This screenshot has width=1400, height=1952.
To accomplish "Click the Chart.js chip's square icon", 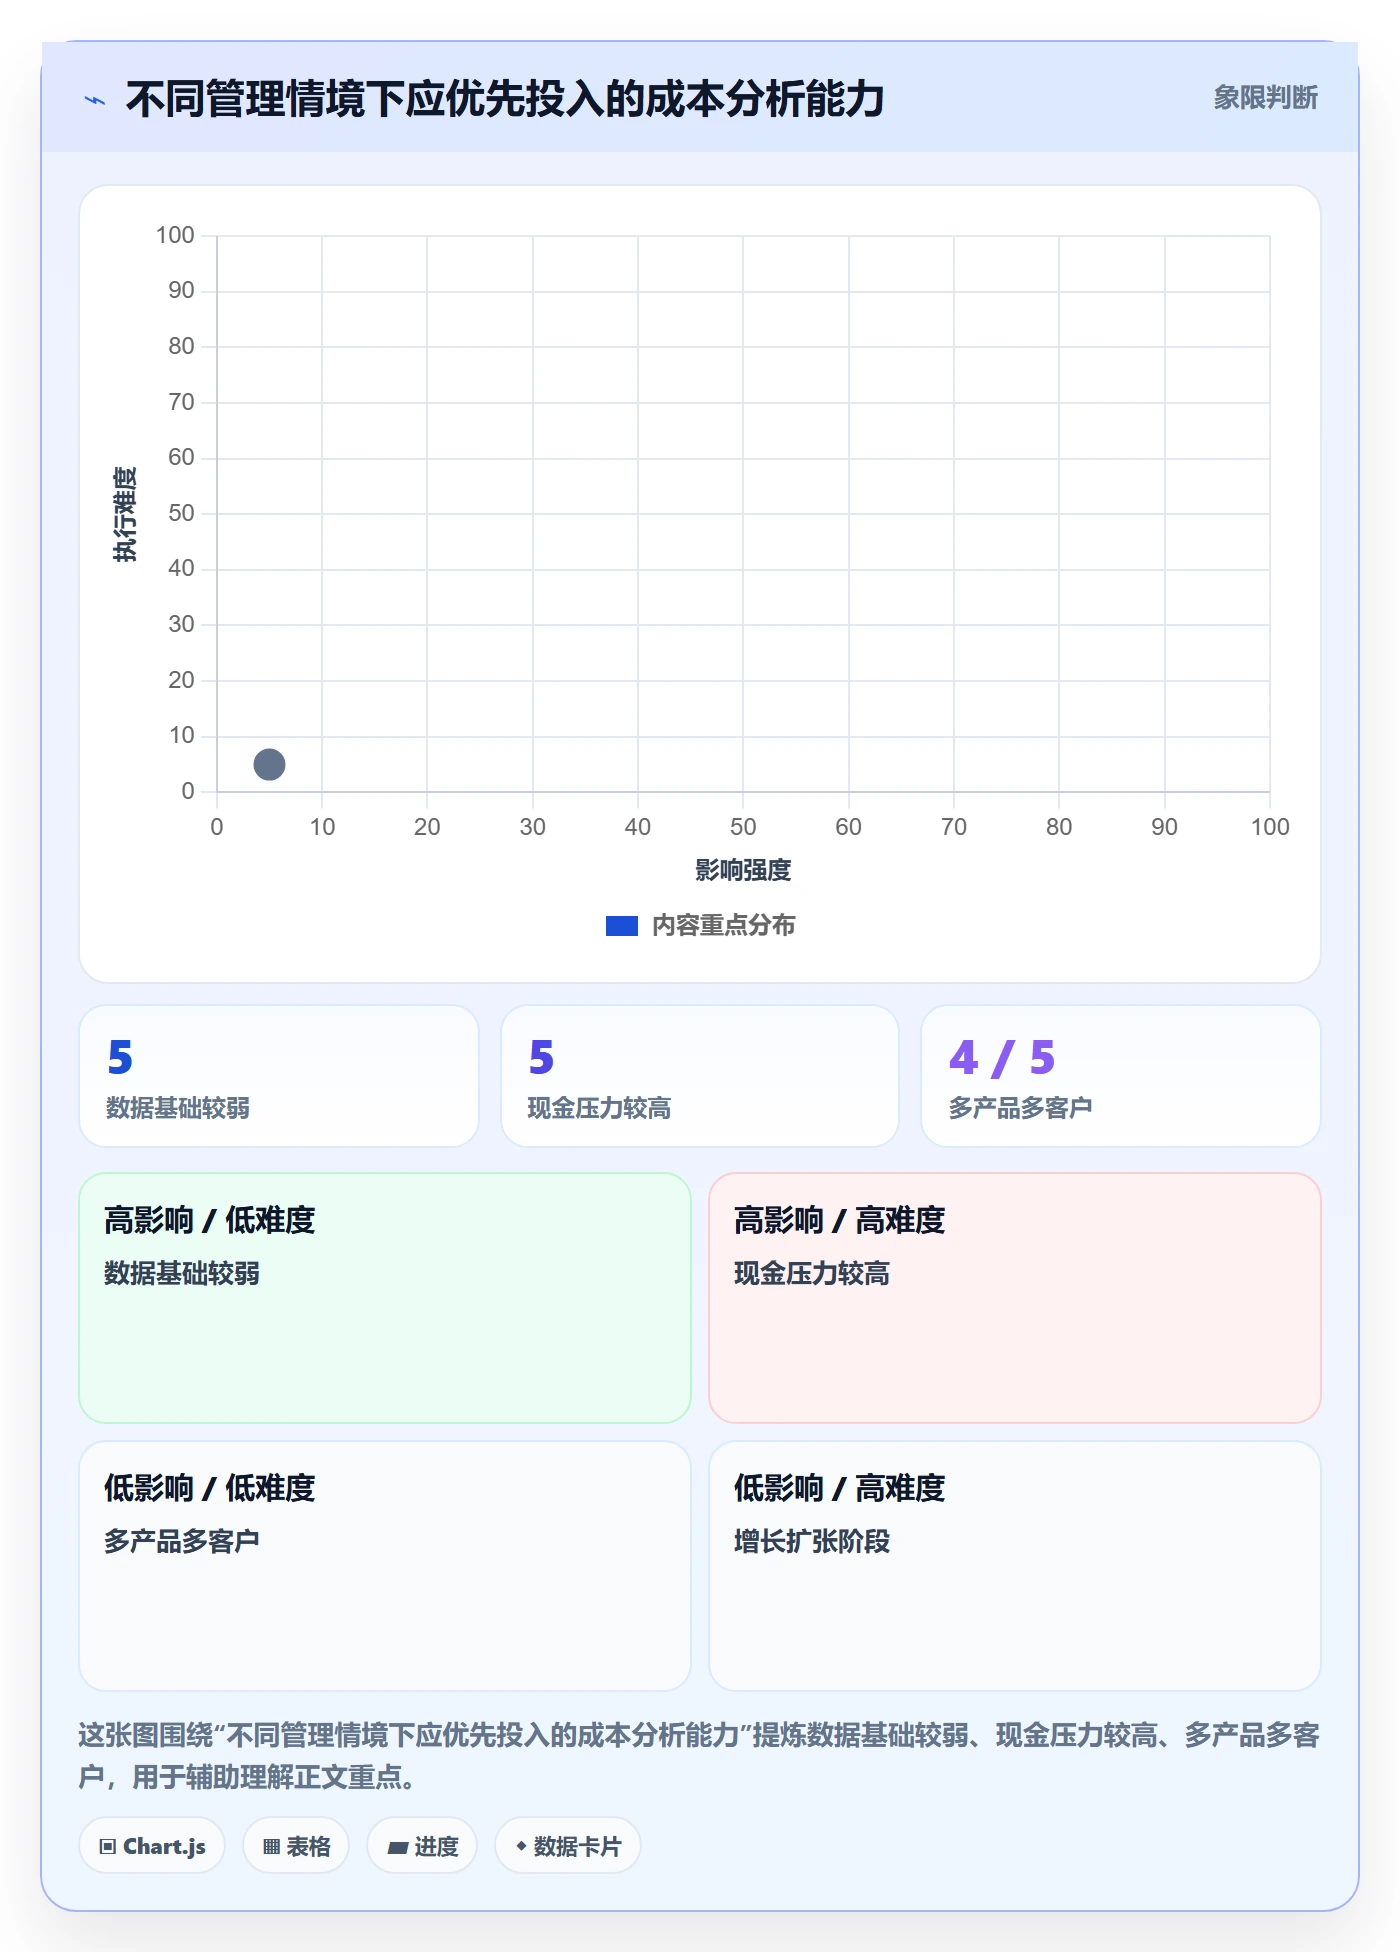I will tap(108, 1847).
